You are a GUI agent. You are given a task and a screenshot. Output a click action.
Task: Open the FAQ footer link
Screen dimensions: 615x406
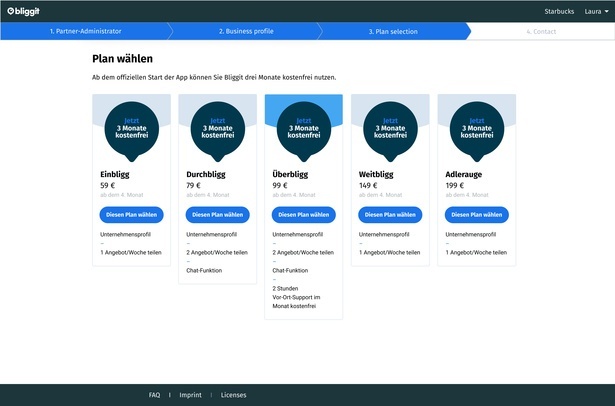pos(154,395)
